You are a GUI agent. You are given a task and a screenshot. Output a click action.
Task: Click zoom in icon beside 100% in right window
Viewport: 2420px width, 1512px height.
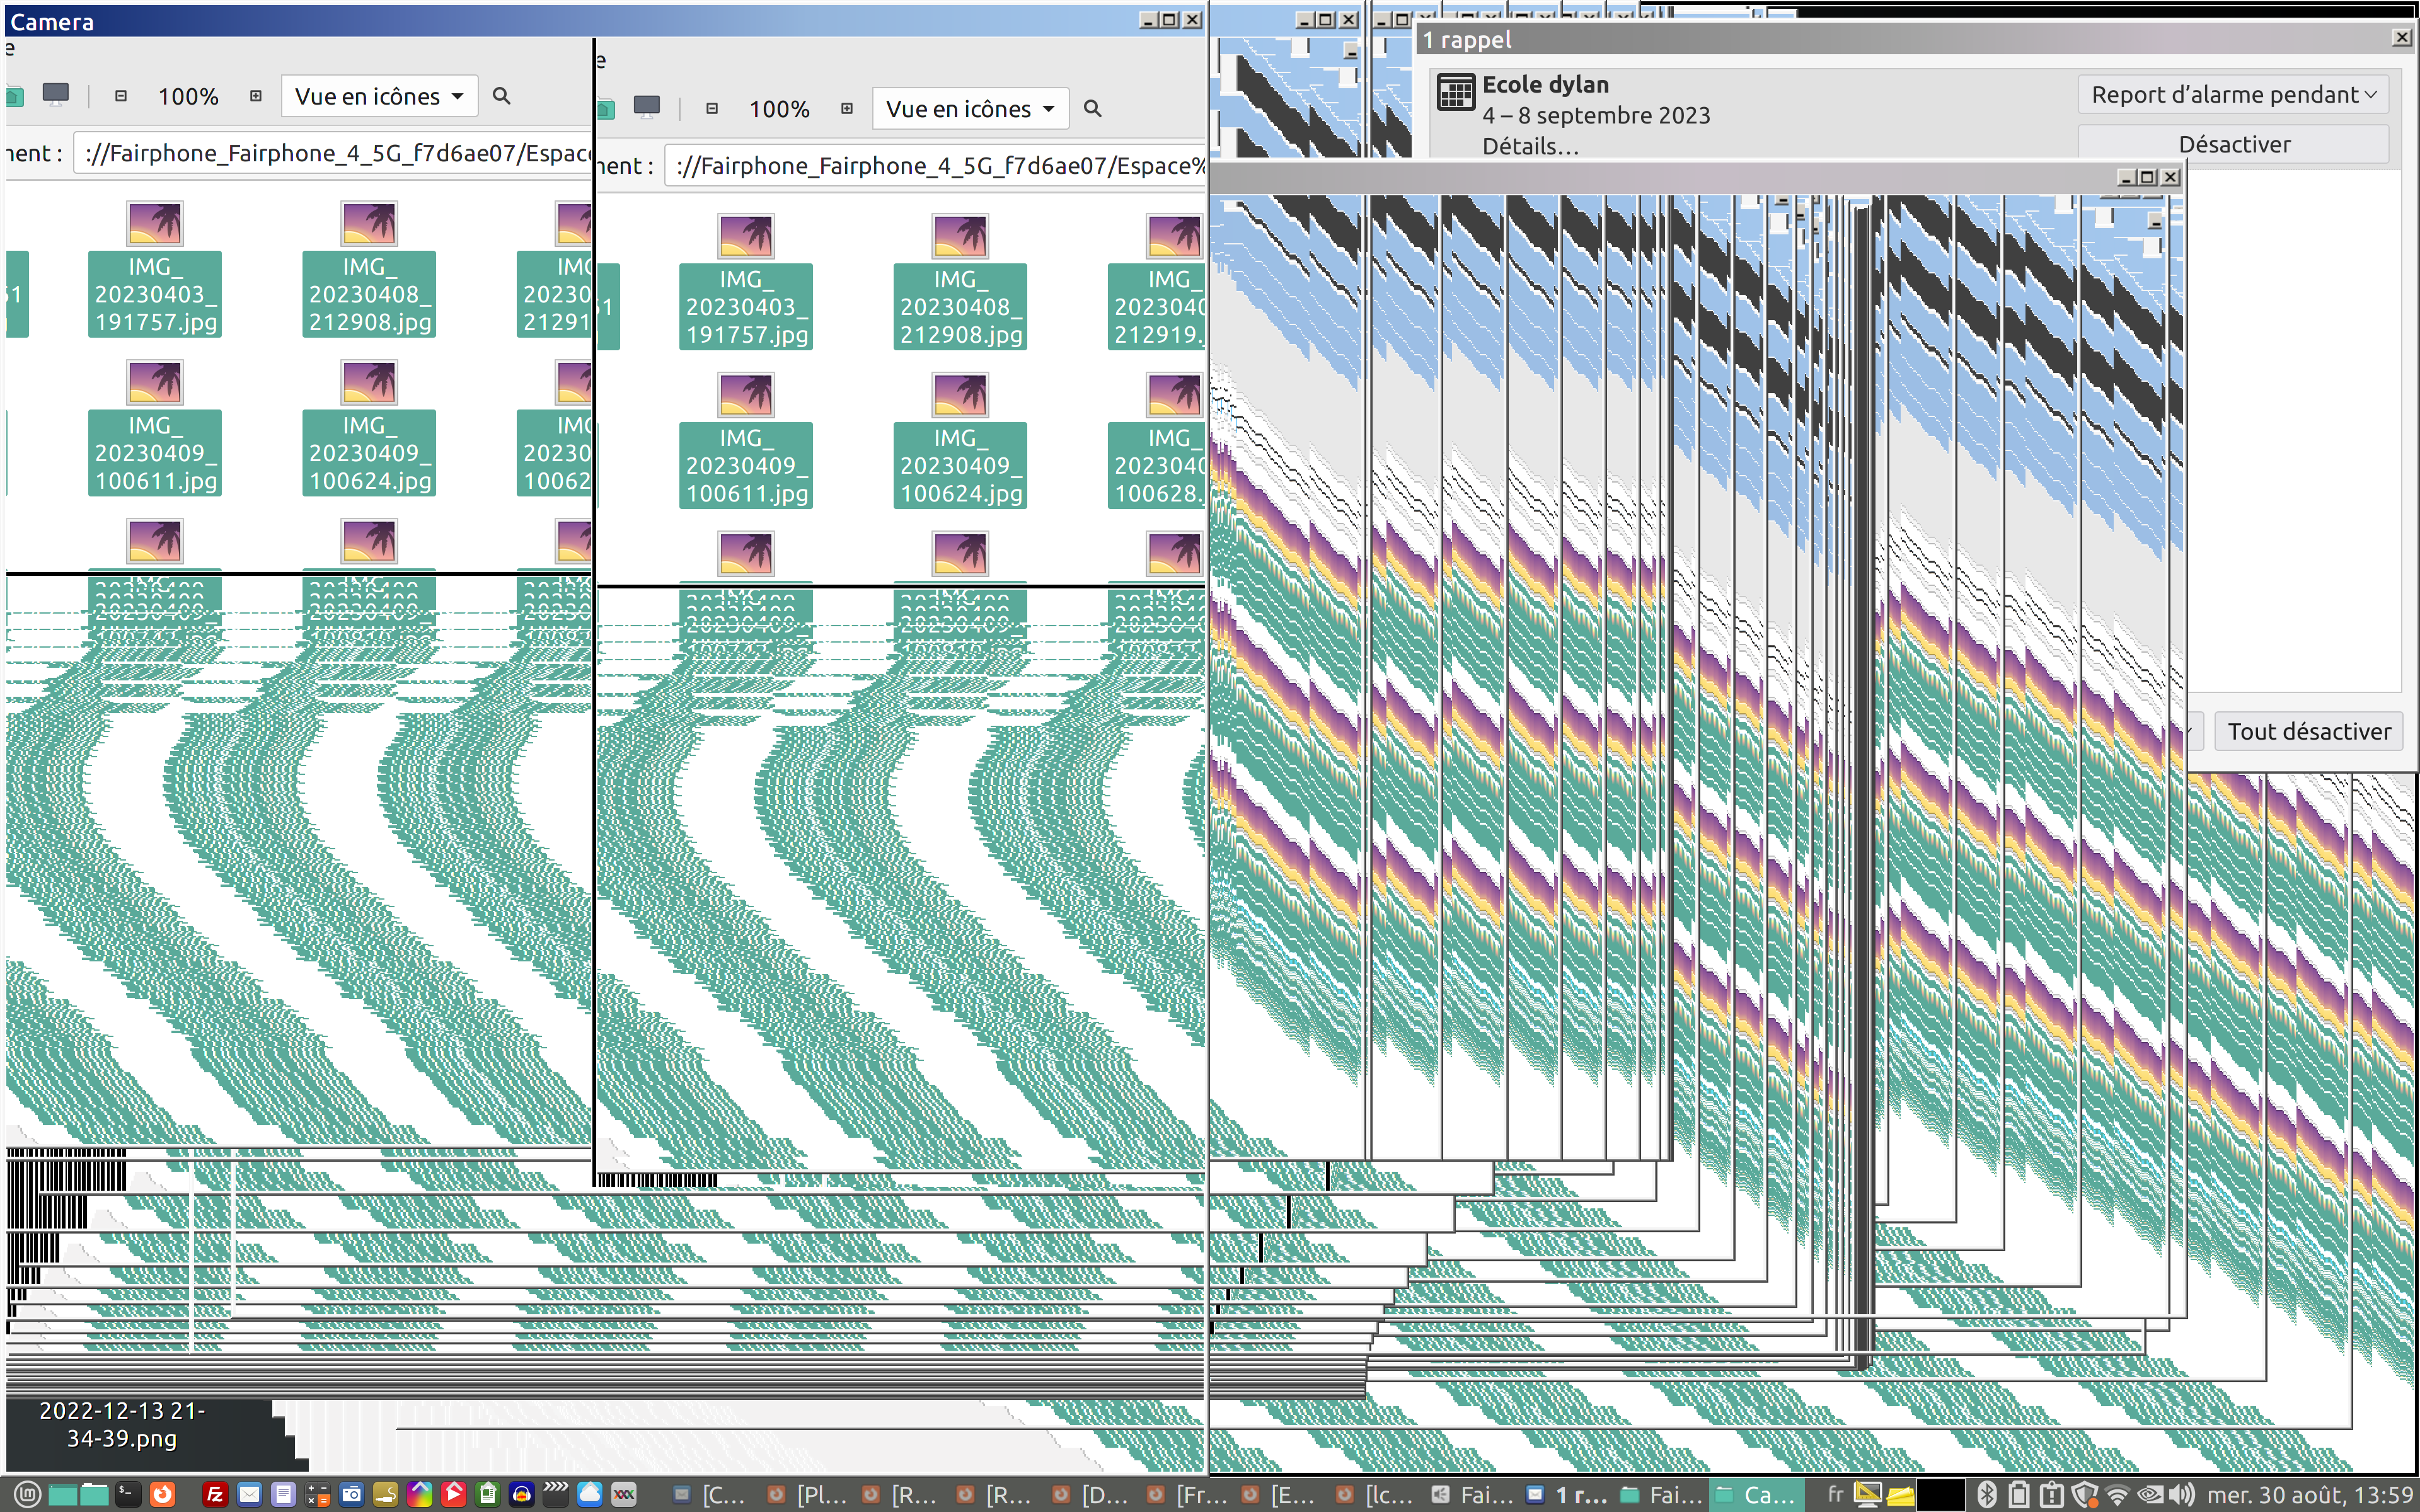click(x=847, y=109)
